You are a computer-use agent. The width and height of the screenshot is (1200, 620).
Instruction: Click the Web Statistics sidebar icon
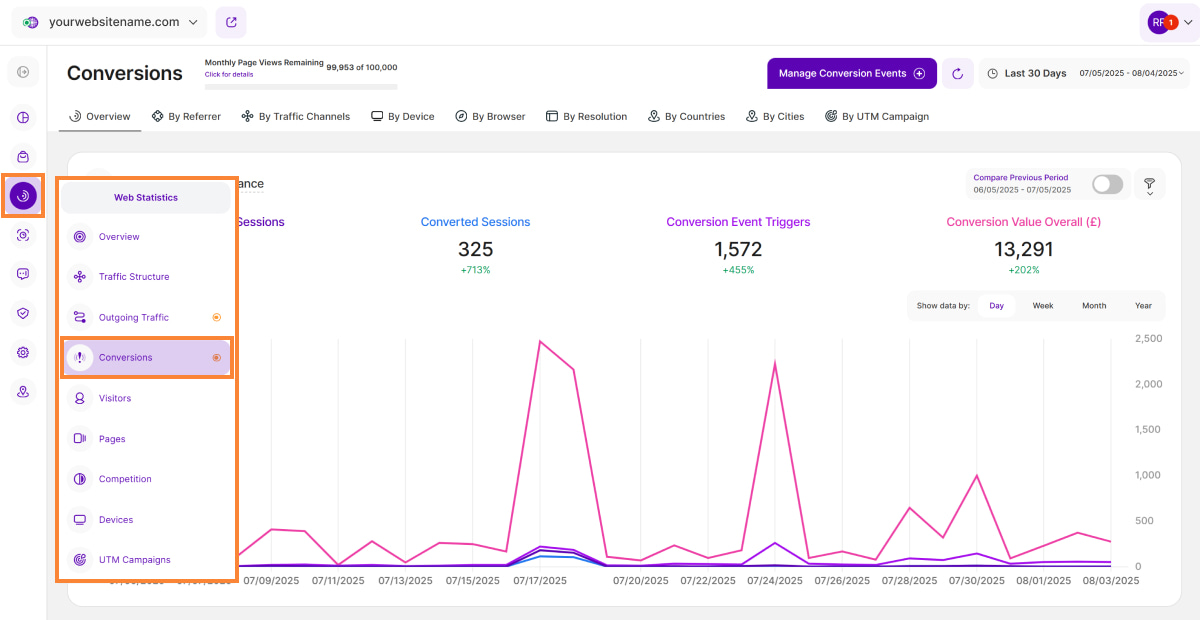(x=23, y=196)
